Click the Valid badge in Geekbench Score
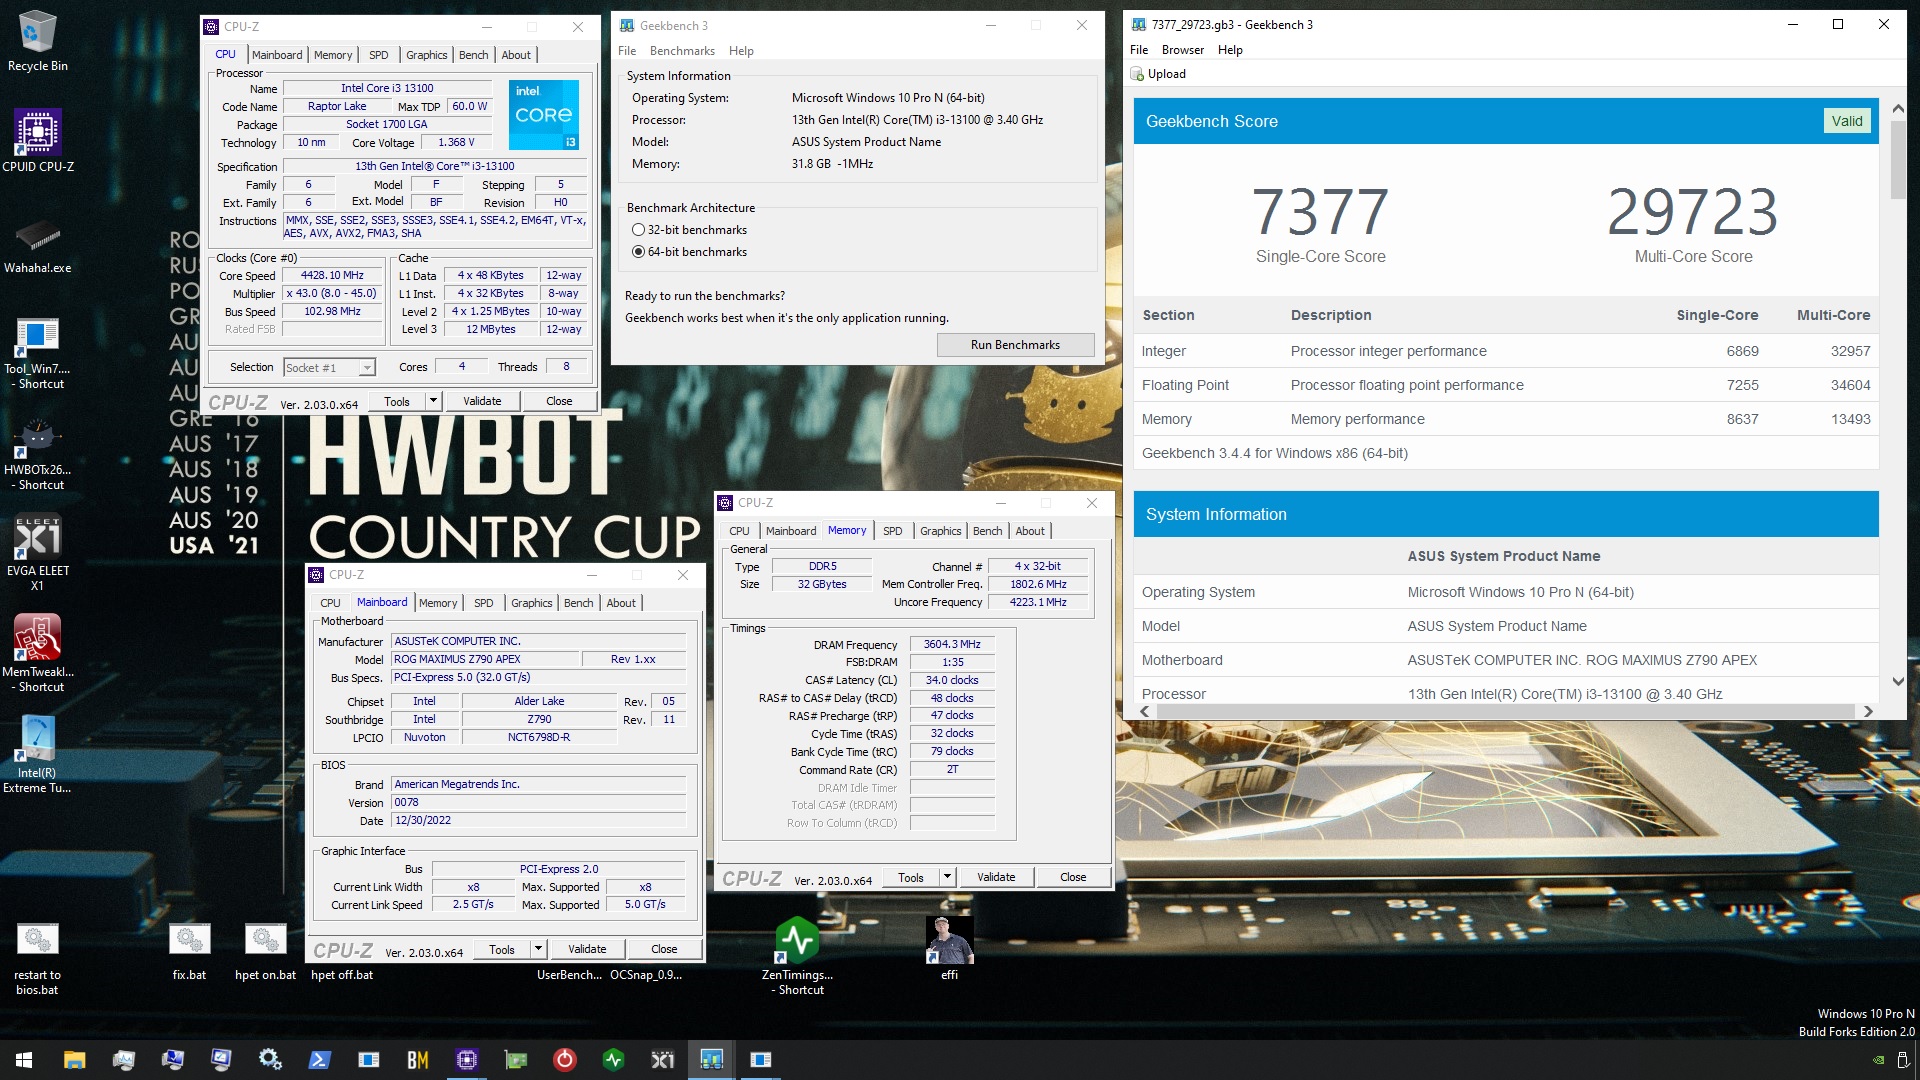 pos(1846,121)
